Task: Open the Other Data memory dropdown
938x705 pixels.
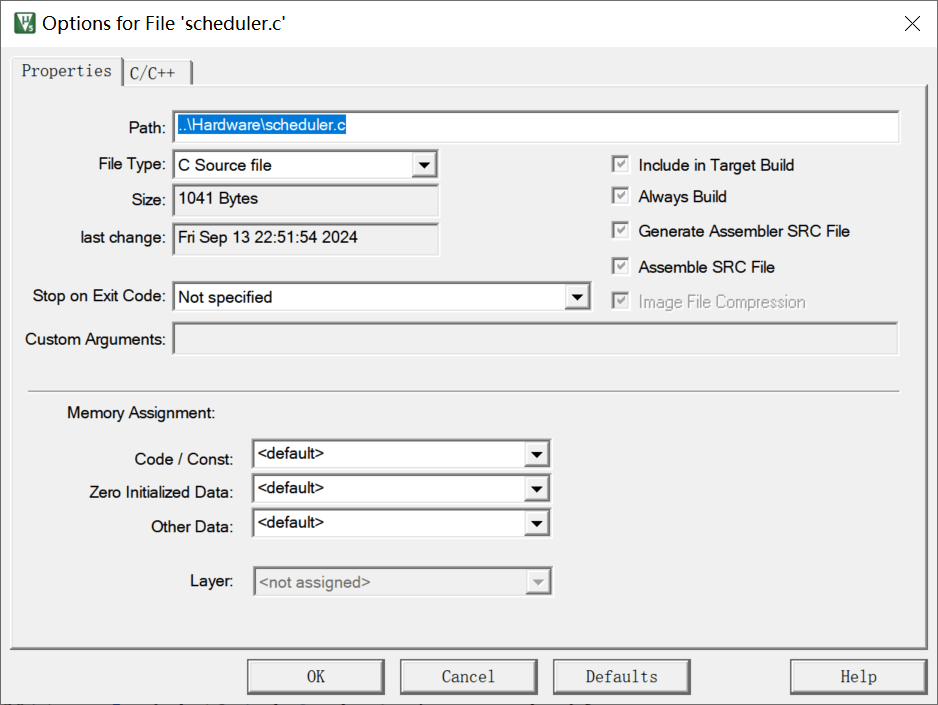Action: [x=537, y=523]
